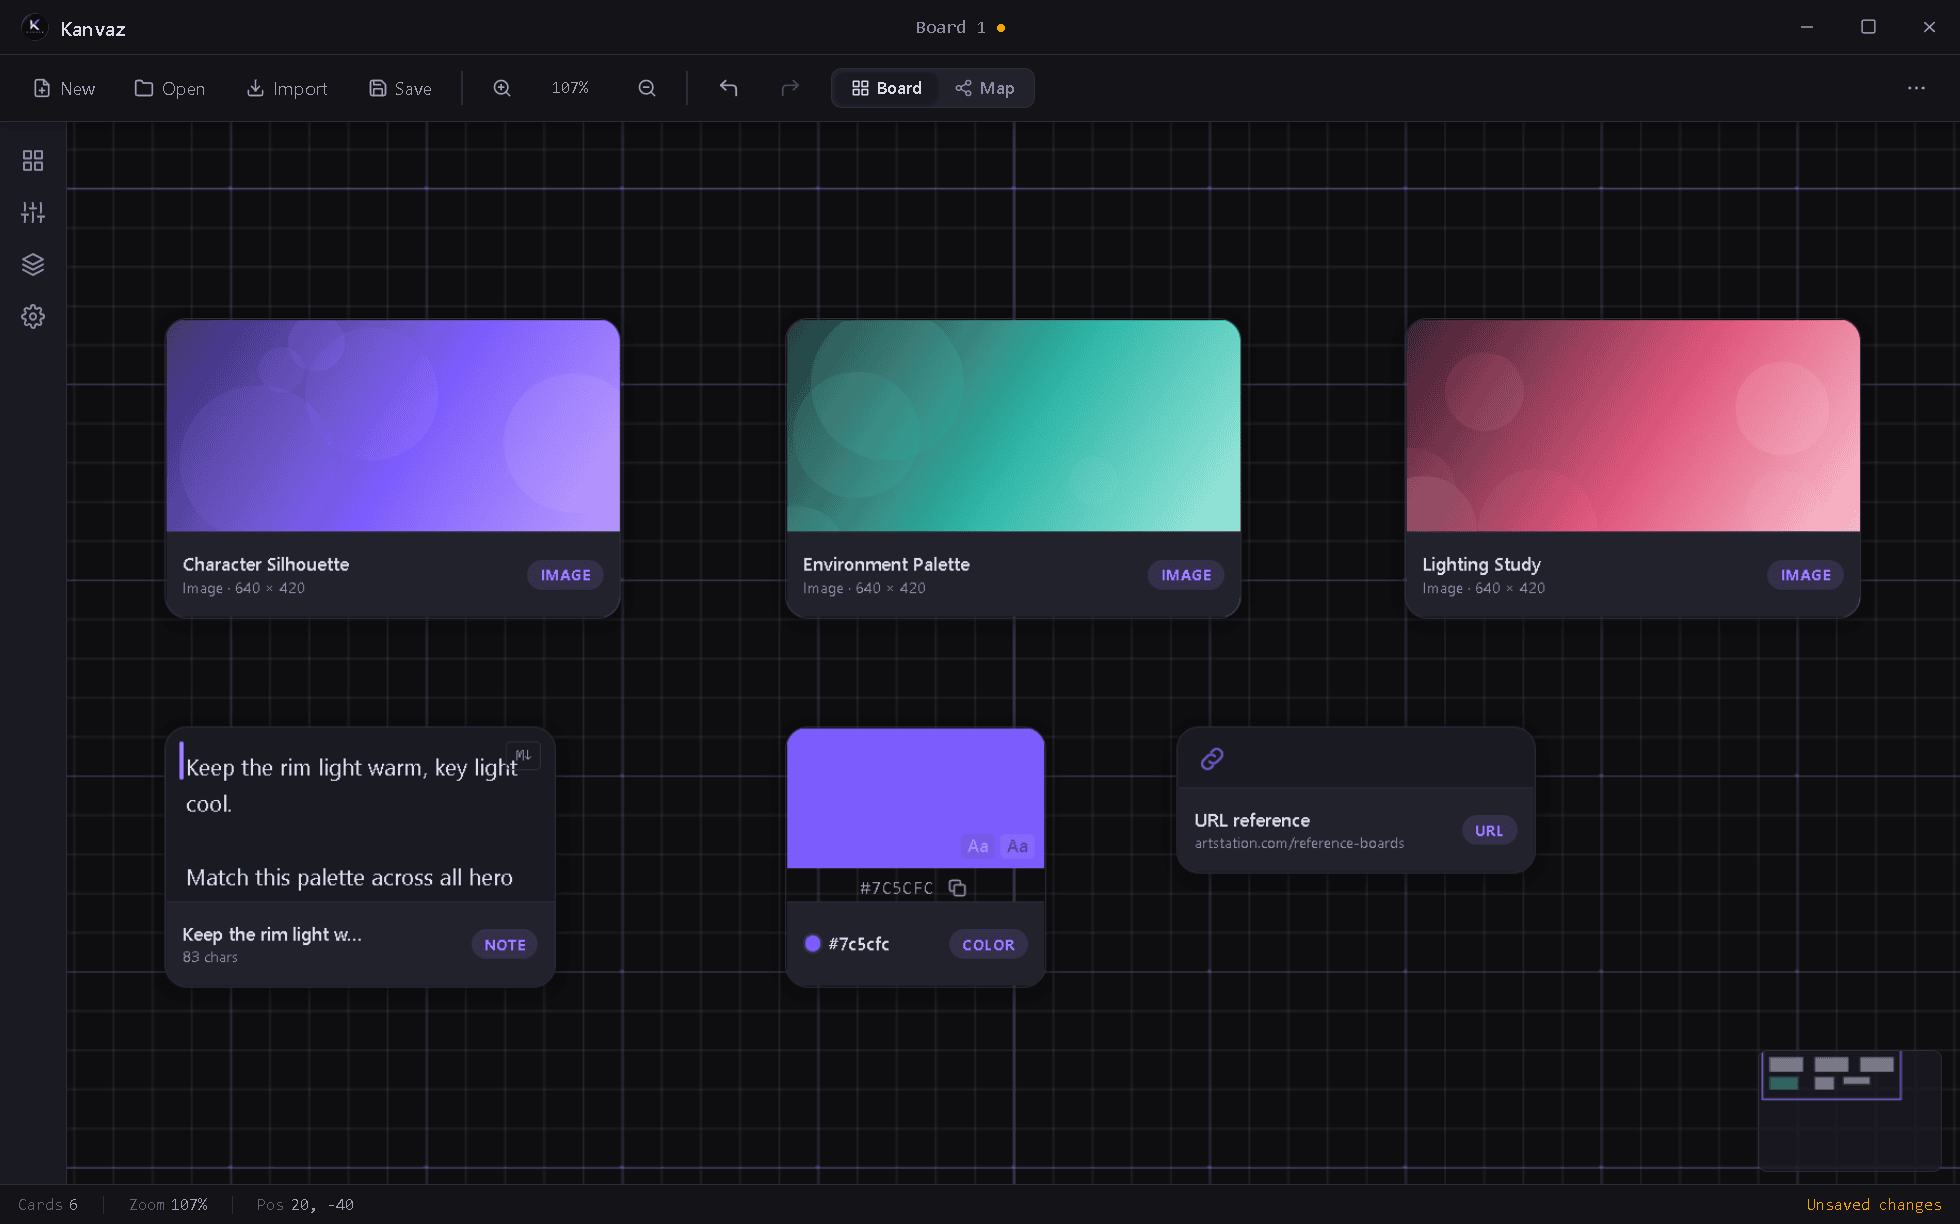Open the artstation.com/reference-boards link
This screenshot has width=1960, height=1224.
pos(1299,843)
